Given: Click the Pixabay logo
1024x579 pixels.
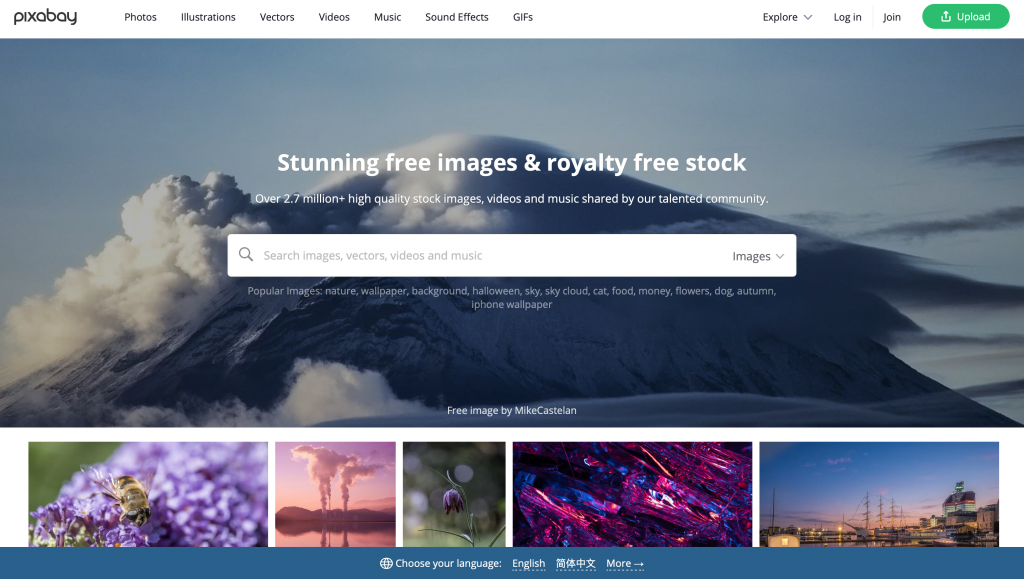Looking at the screenshot, I should (45, 17).
